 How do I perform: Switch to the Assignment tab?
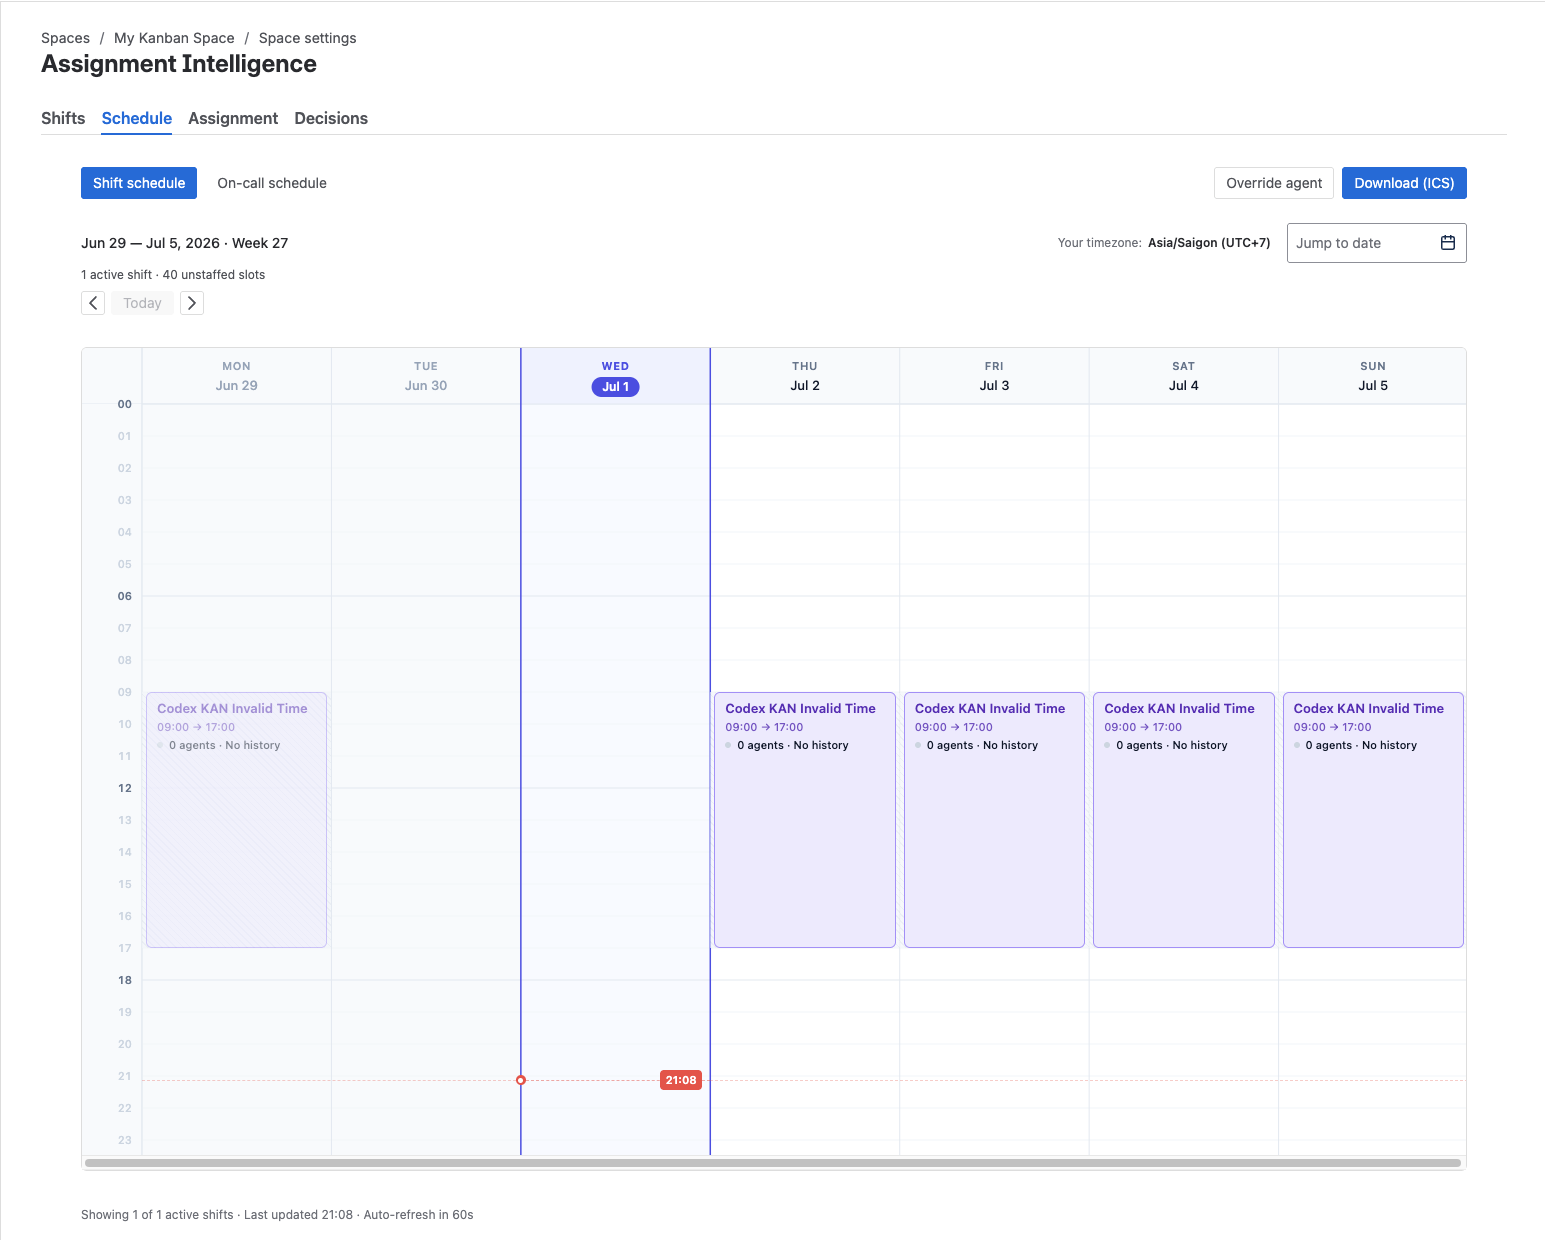(233, 118)
